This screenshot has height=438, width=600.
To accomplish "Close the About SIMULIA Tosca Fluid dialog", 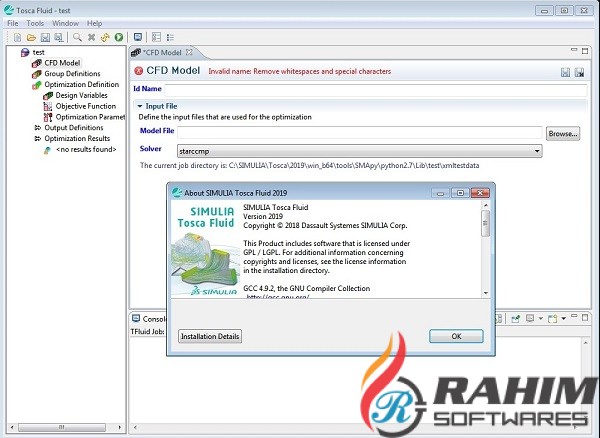I will (x=480, y=193).
